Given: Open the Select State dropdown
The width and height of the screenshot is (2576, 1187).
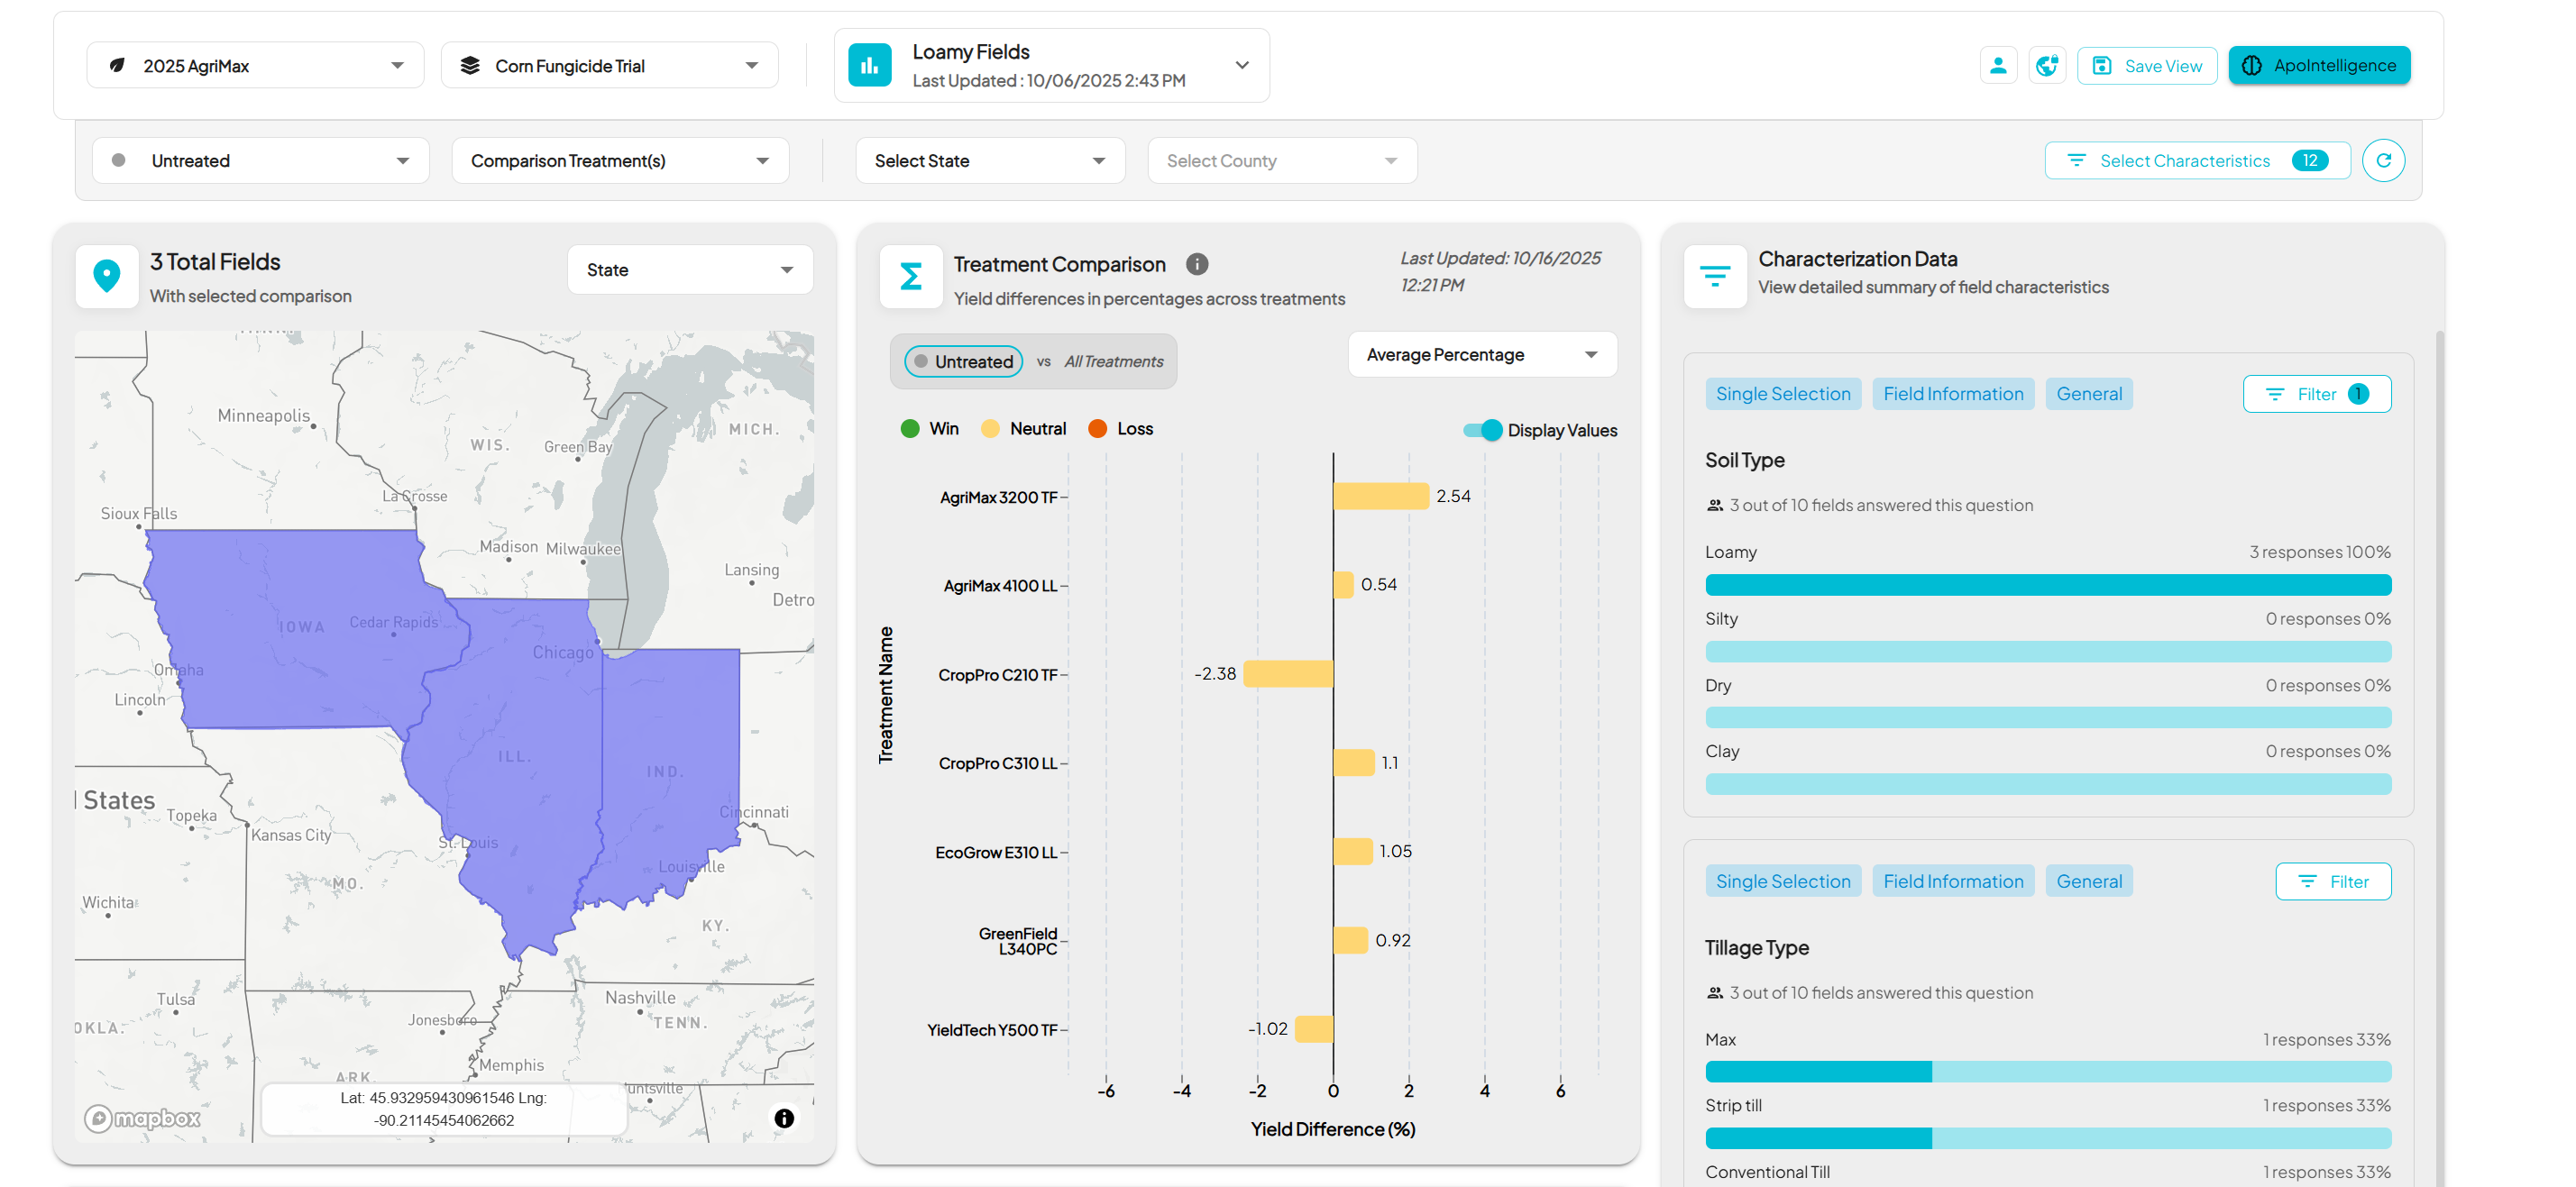Looking at the screenshot, I should [x=989, y=161].
